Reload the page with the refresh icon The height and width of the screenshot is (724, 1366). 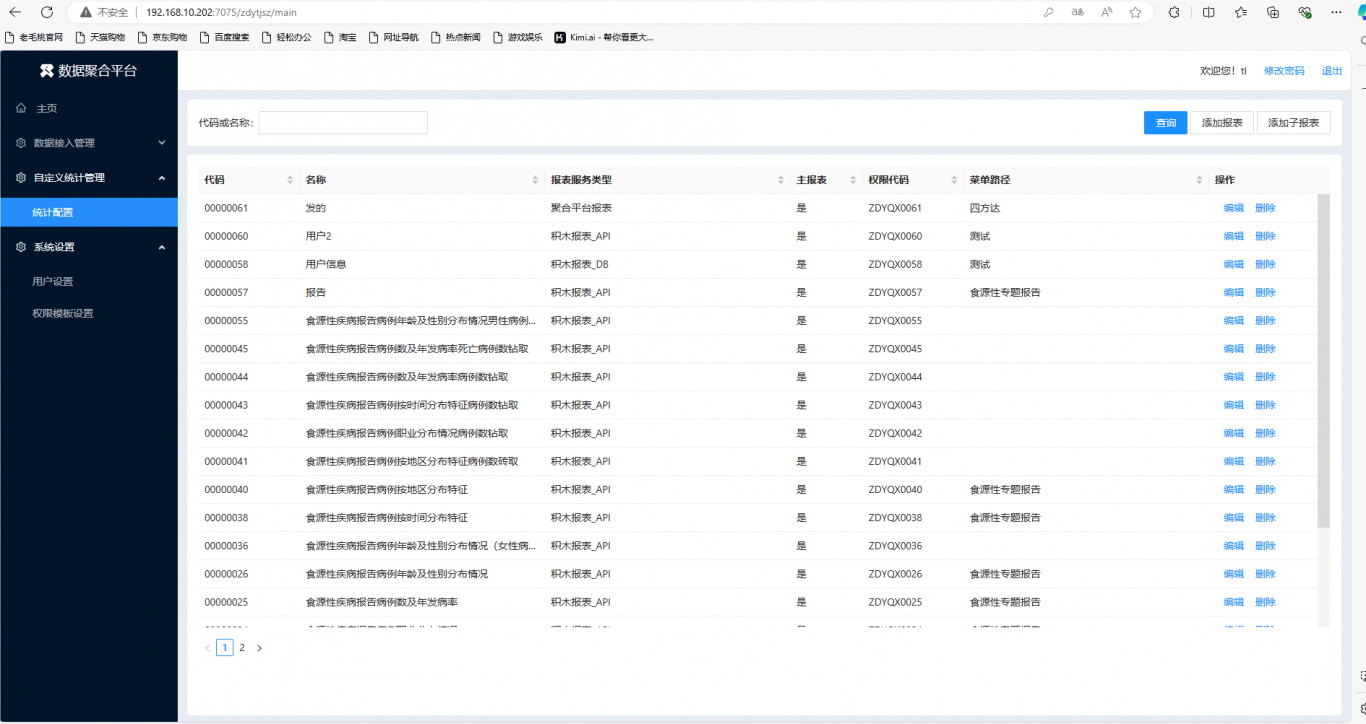coord(47,12)
